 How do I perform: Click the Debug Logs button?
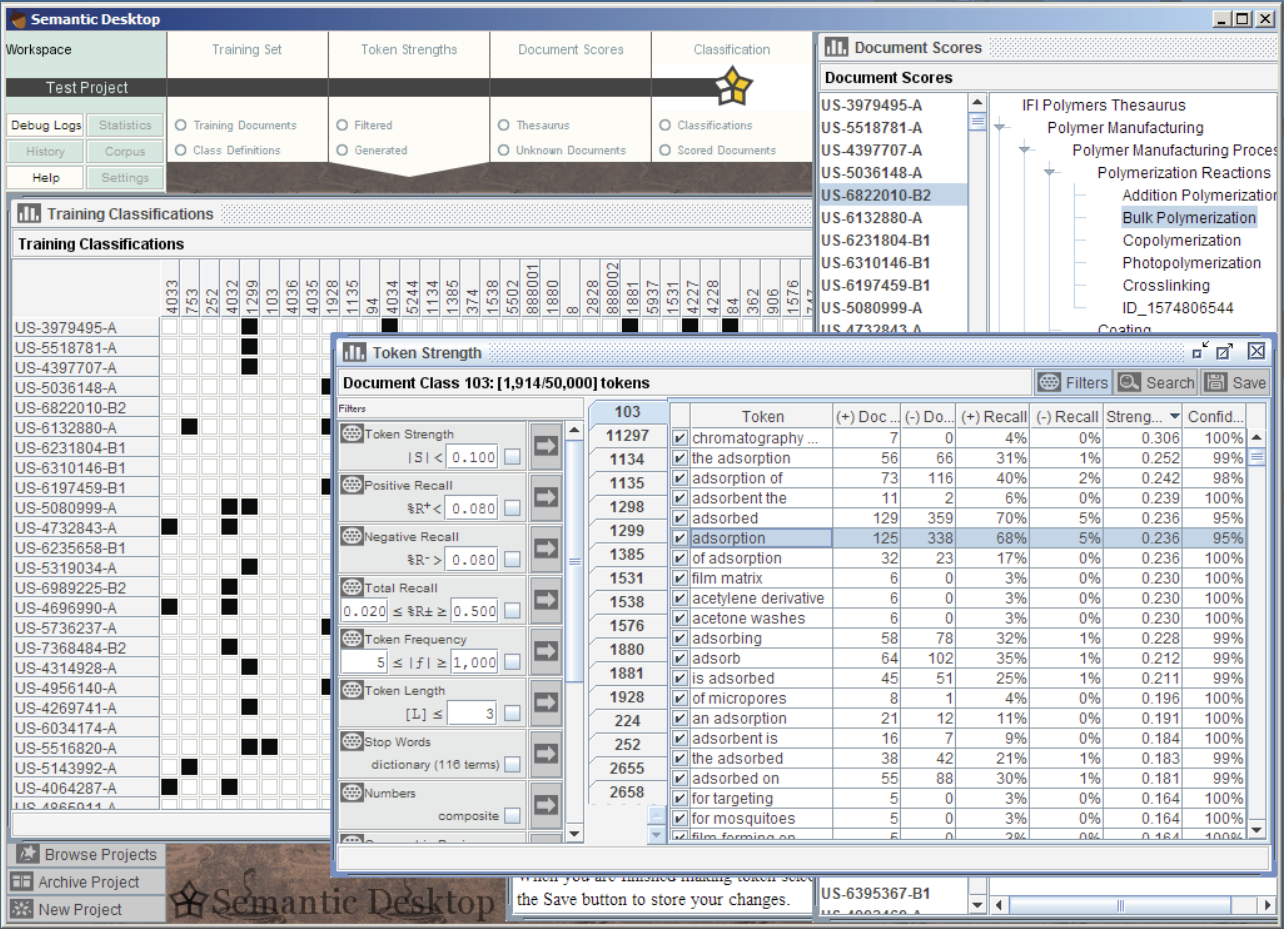46,125
